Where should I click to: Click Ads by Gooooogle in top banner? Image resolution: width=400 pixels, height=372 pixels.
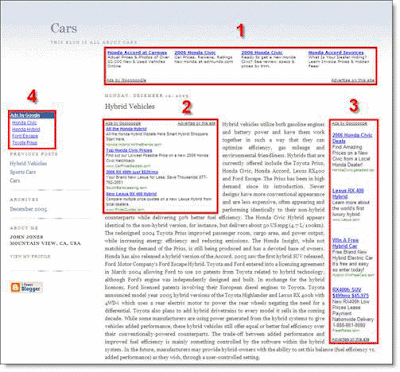click(127, 80)
